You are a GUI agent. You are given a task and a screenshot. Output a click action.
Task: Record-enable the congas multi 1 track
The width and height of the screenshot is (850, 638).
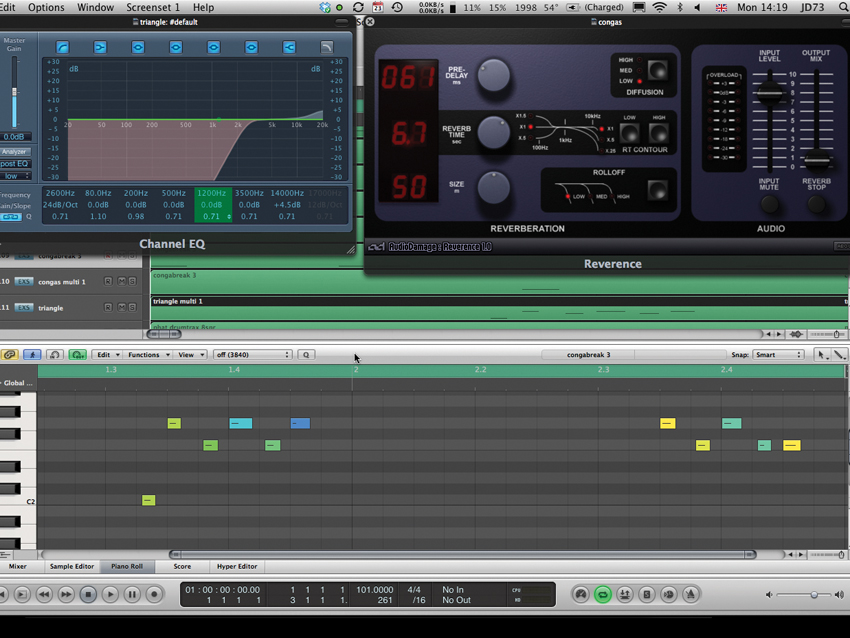108,281
